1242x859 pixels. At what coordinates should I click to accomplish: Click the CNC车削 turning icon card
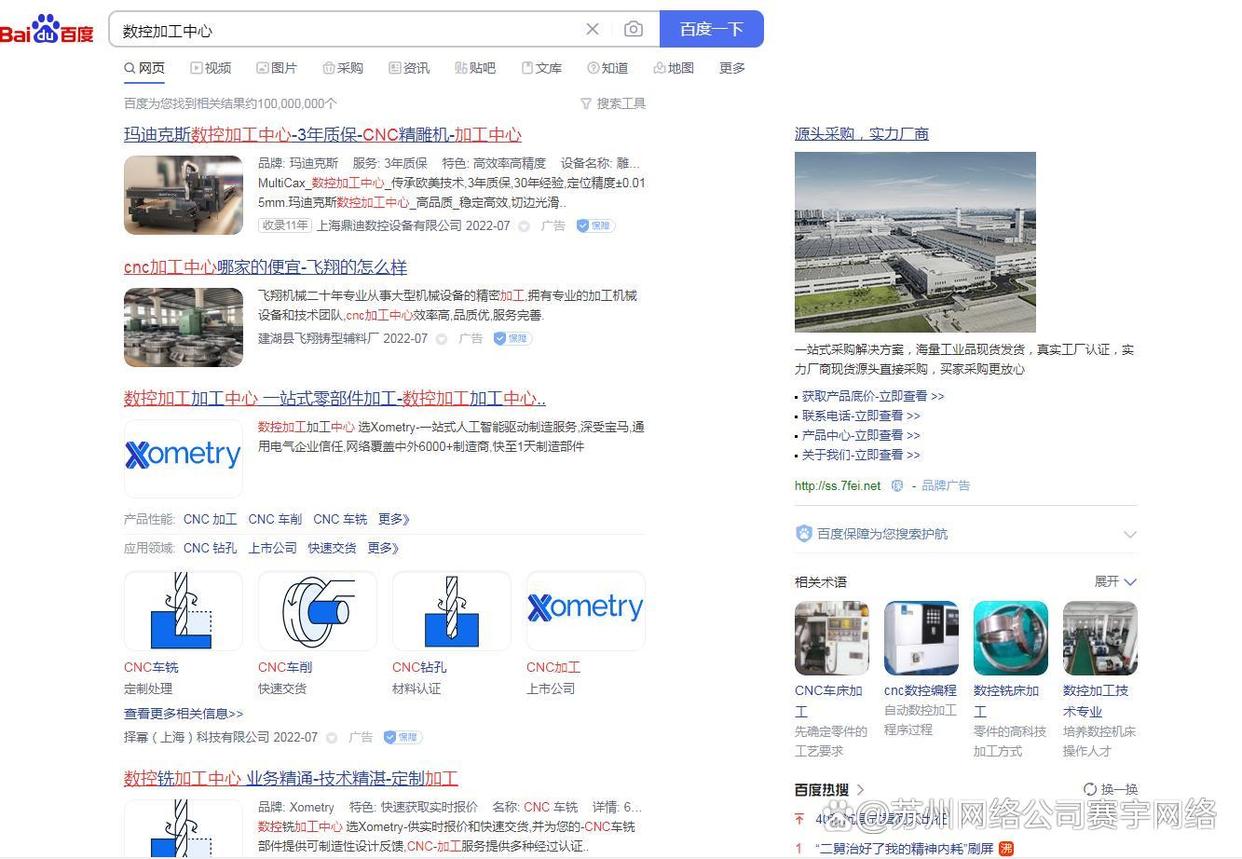317,611
